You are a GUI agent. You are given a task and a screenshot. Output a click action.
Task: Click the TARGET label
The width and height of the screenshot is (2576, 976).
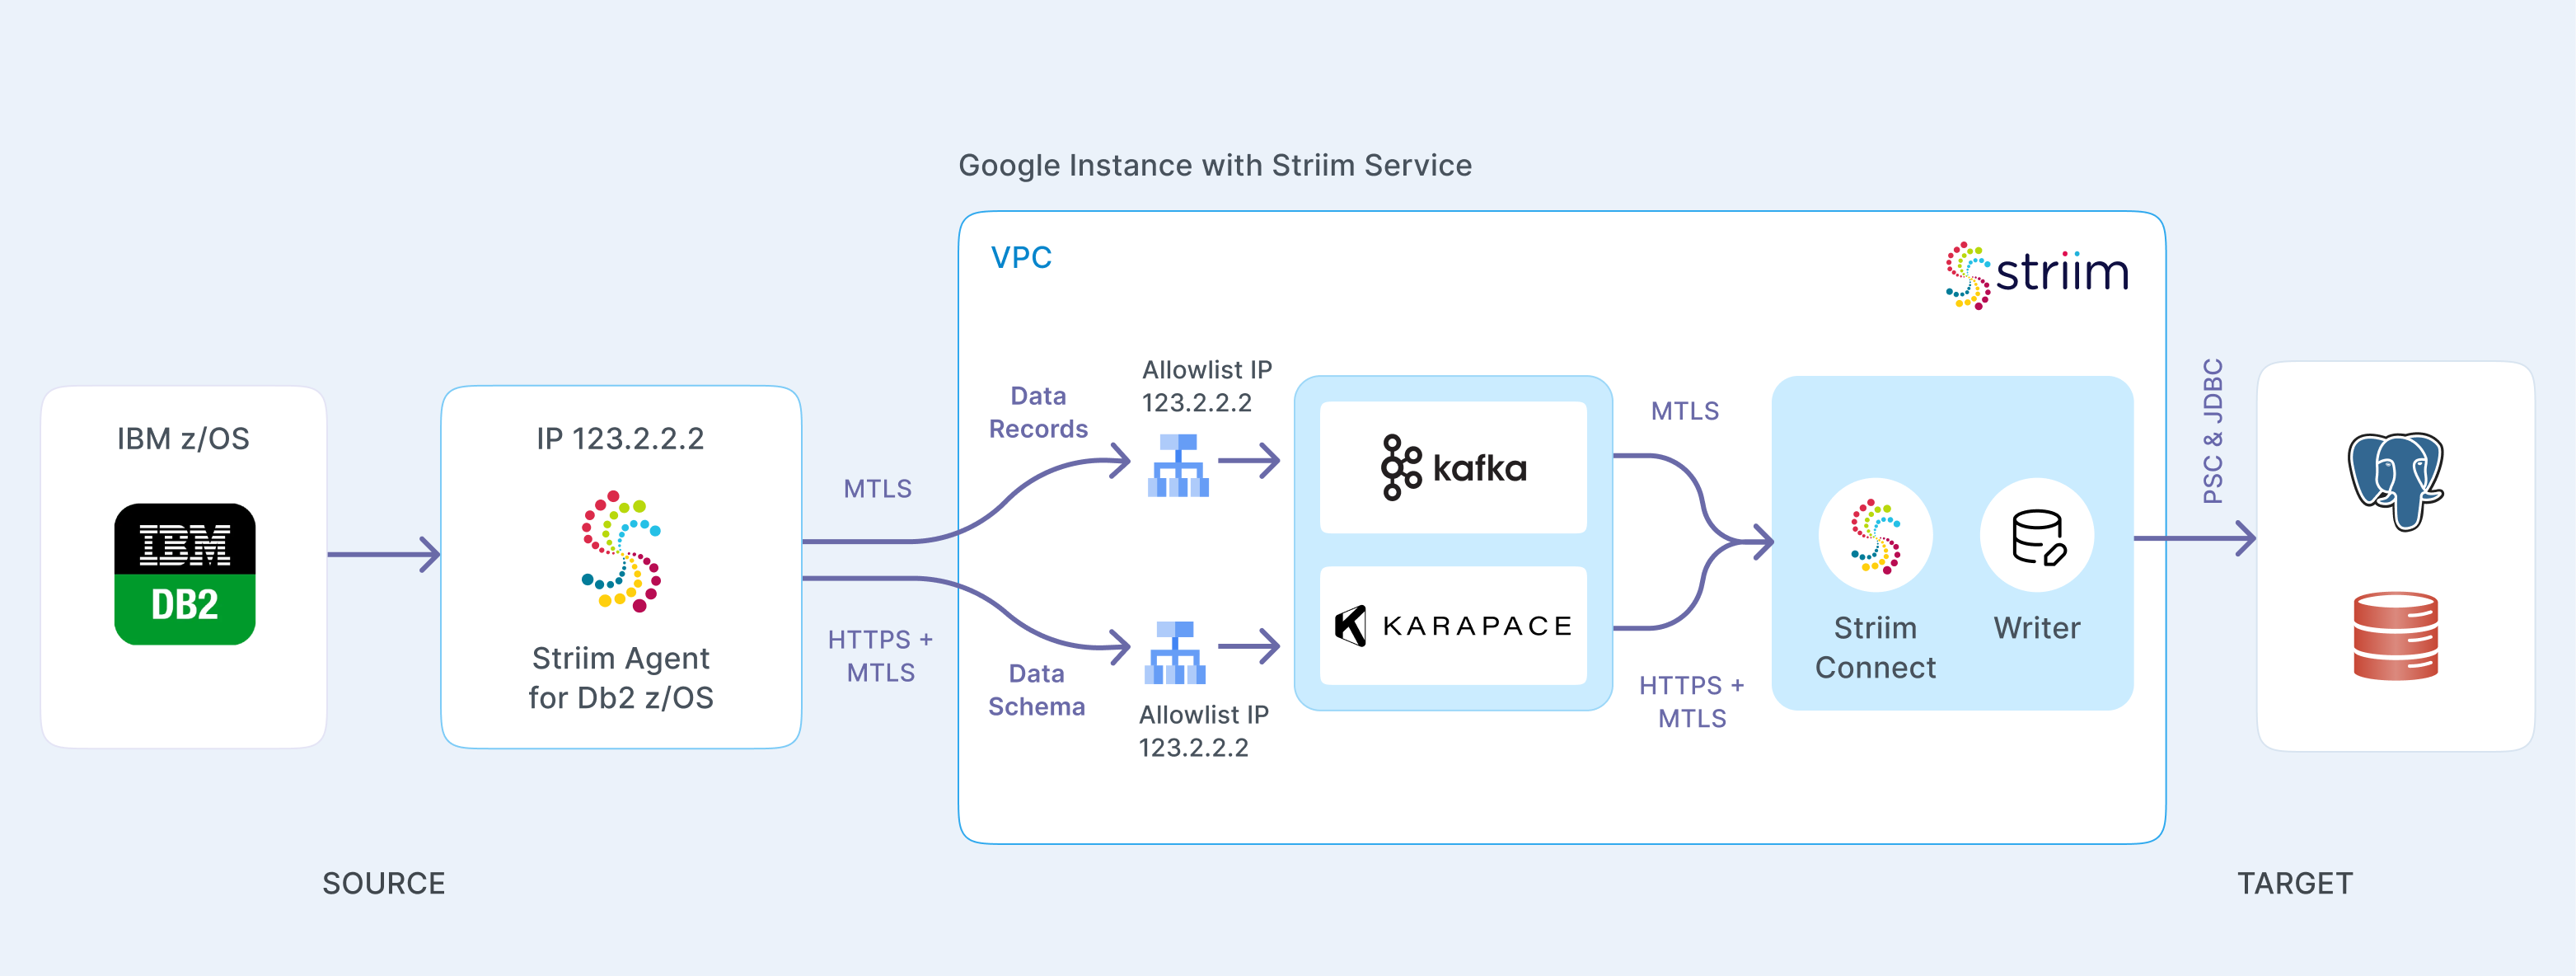2293,883
